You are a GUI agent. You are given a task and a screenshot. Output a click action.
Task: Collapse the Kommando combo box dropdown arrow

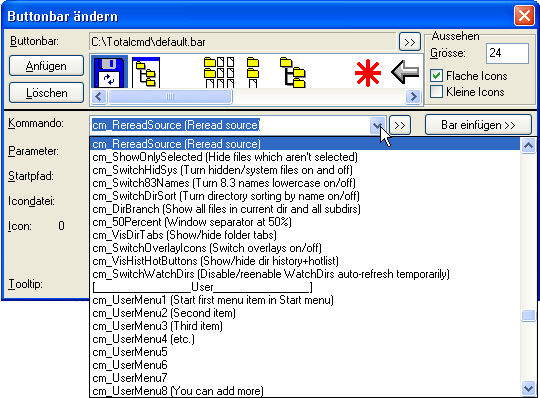tap(378, 125)
